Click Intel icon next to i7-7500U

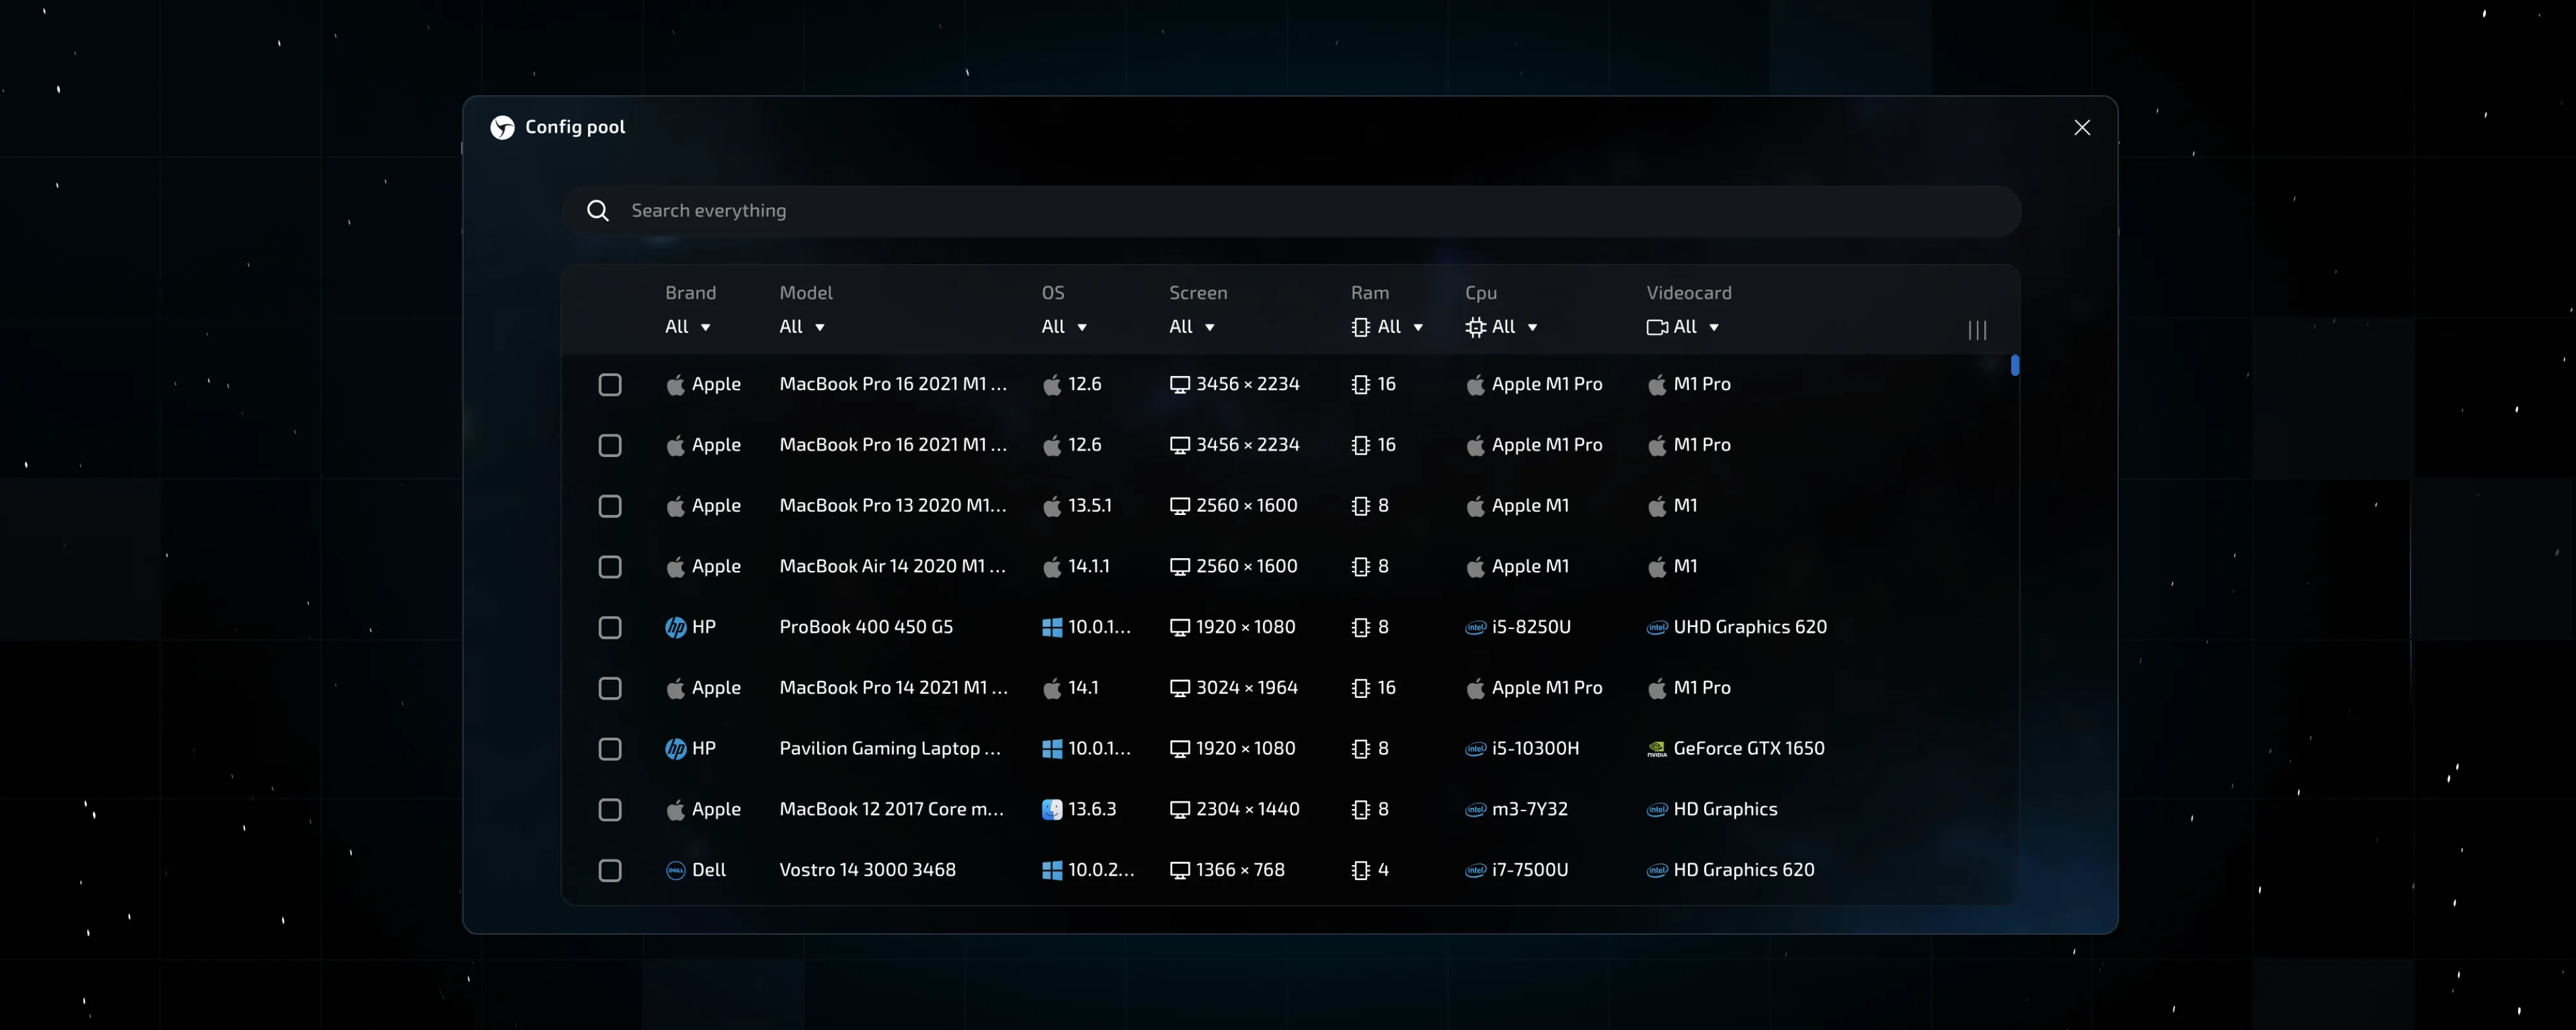[x=1475, y=871]
